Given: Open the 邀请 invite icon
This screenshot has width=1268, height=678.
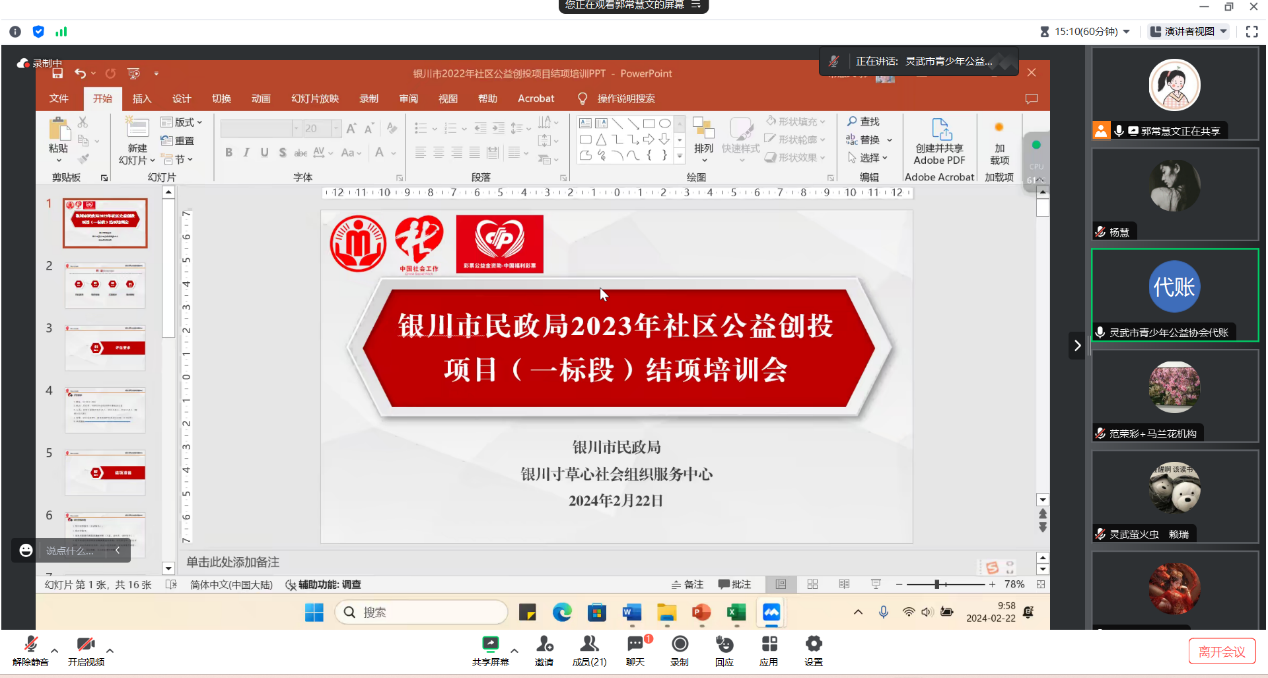Looking at the screenshot, I should coord(544,644).
